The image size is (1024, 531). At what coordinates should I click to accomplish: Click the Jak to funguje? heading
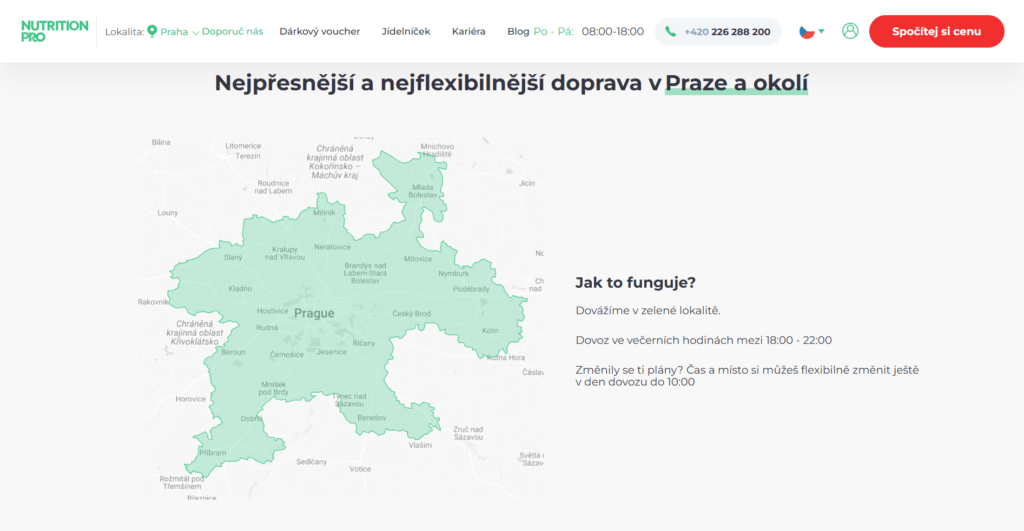(x=635, y=283)
